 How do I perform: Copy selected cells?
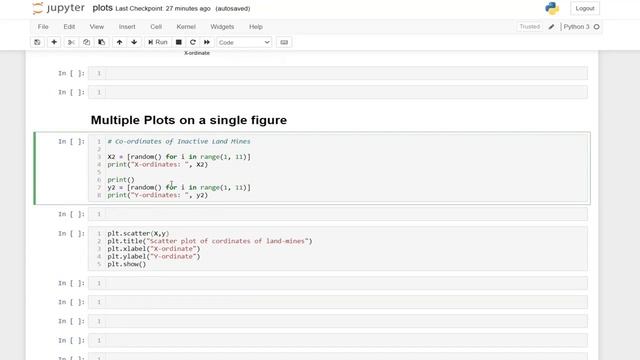tap(87, 42)
